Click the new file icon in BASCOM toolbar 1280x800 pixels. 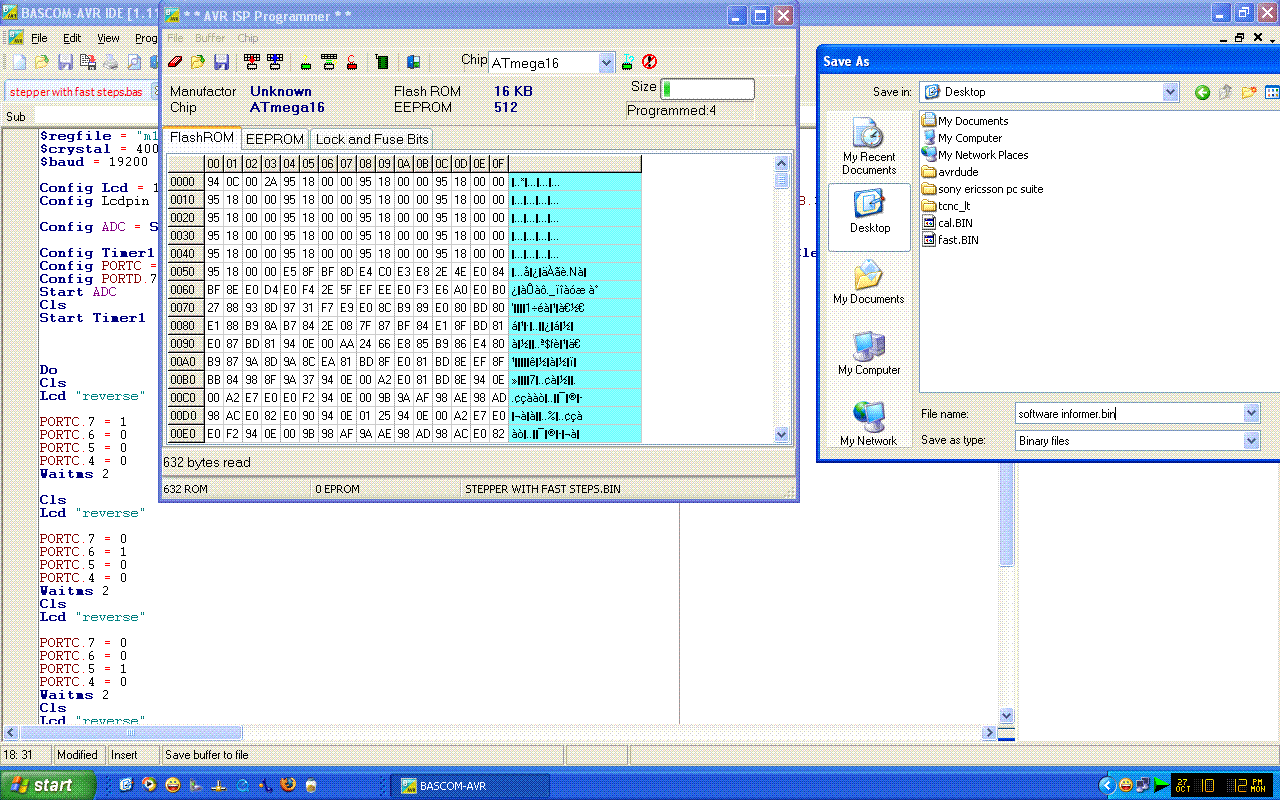tap(19, 62)
